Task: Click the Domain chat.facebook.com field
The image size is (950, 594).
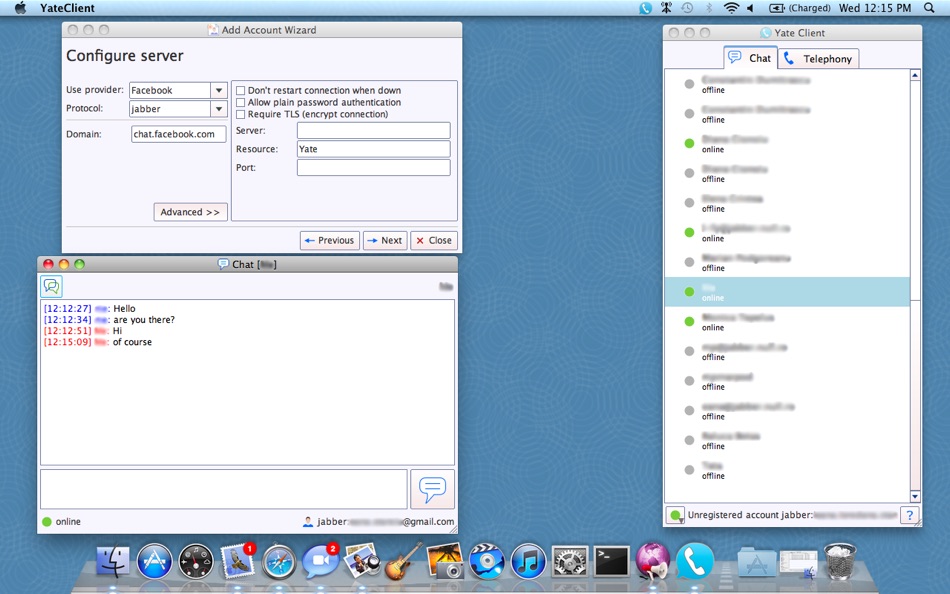Action: (179, 134)
